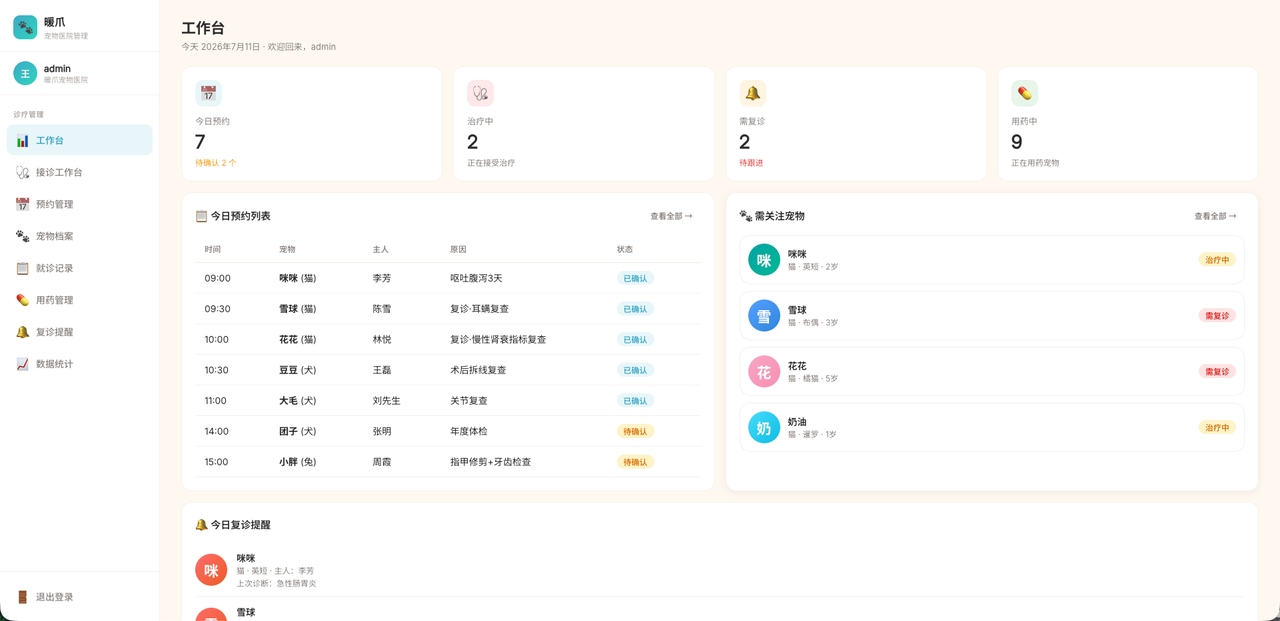
Task: Click the 咪咪 avatar in 今日复诊提醒
Action: 211,570
